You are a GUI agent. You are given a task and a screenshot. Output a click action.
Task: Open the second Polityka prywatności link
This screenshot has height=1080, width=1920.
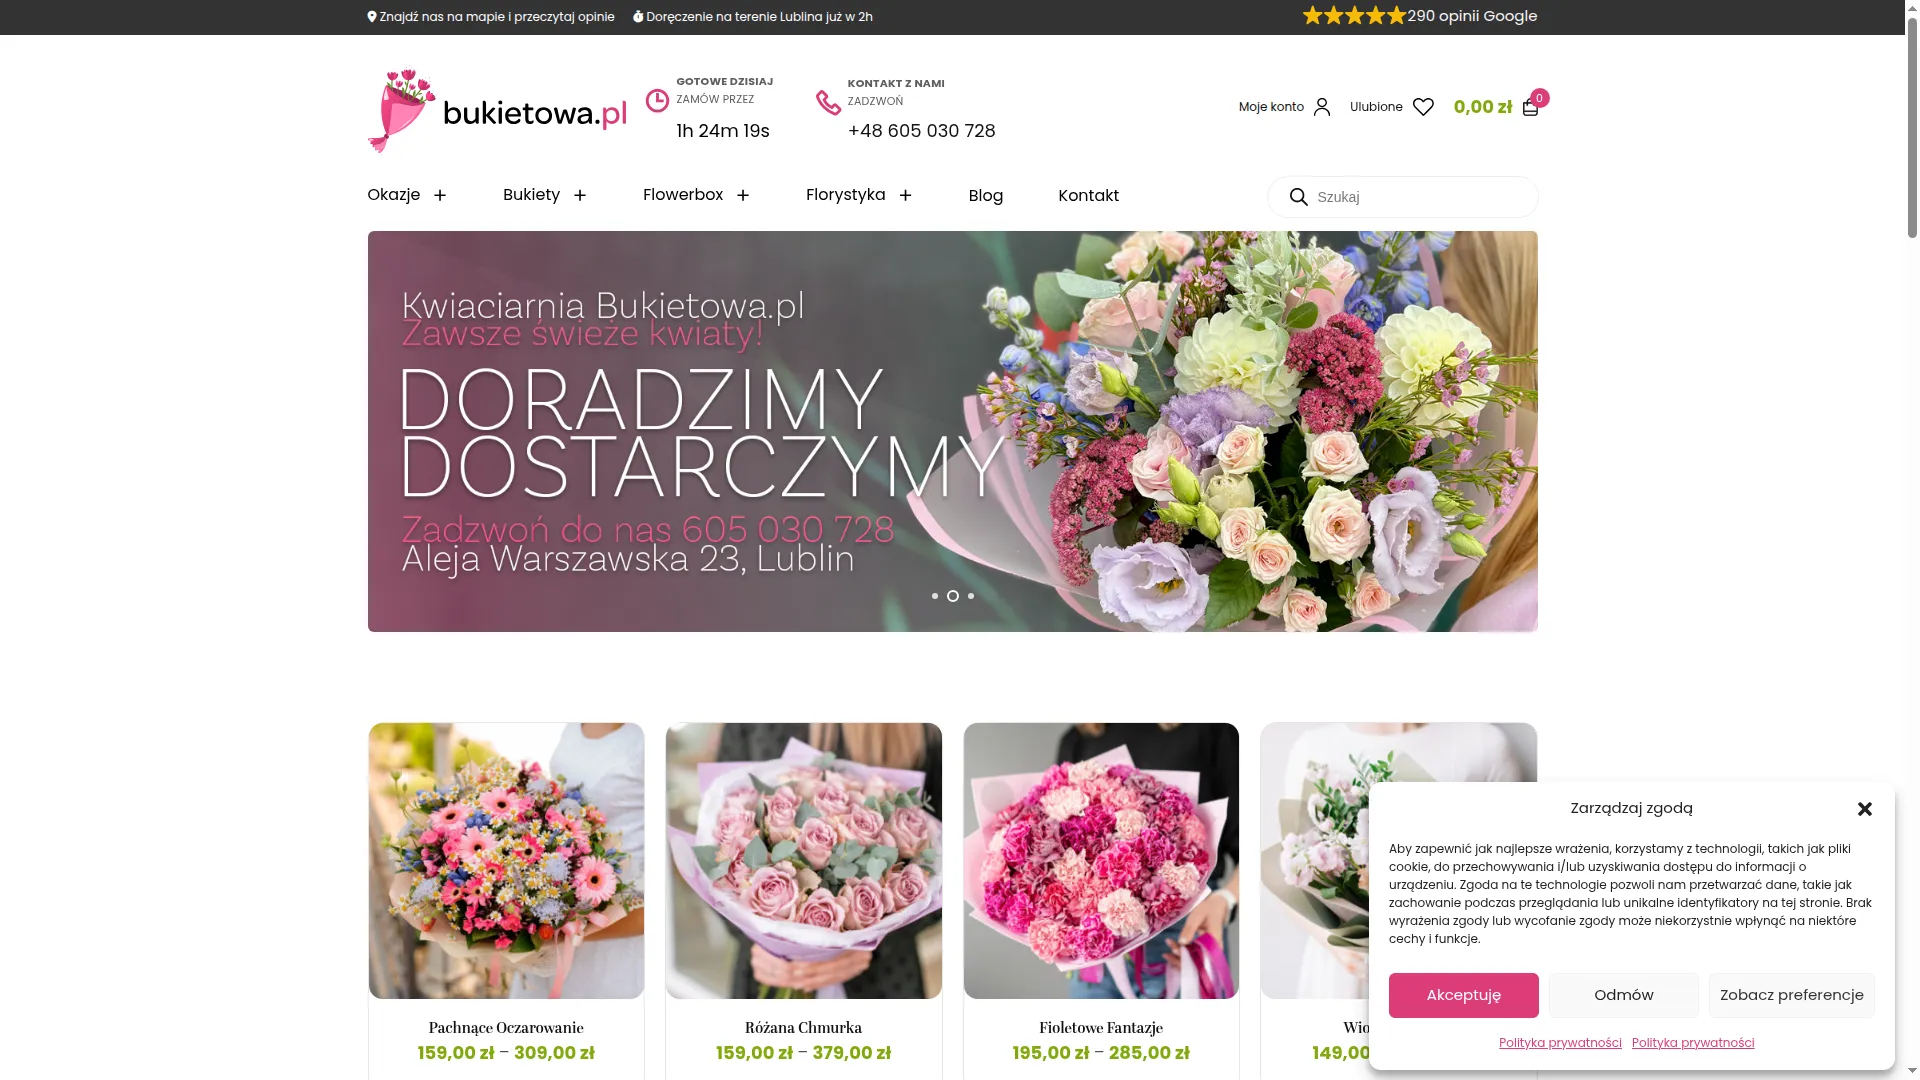point(1693,1043)
